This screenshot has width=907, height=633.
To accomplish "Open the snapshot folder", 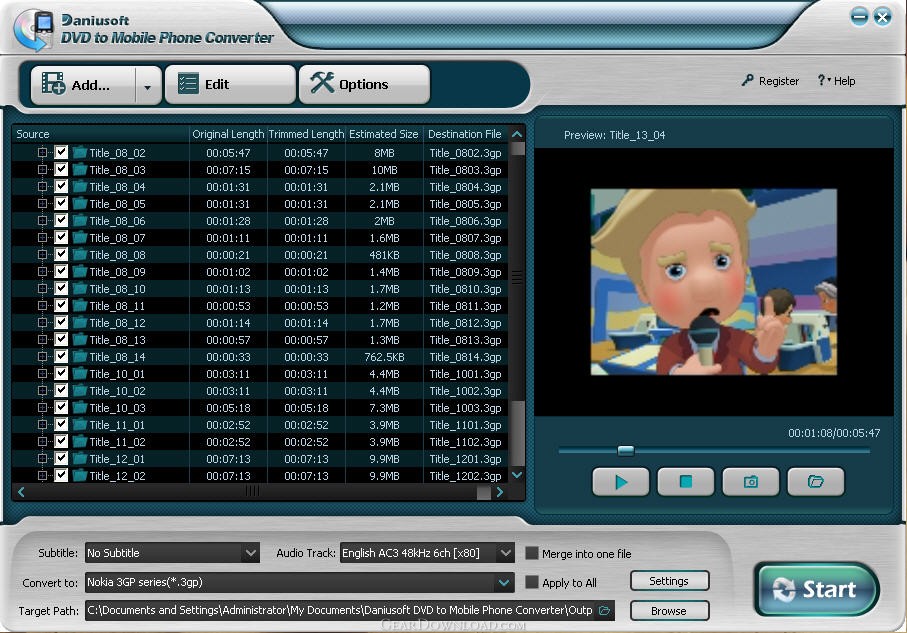I will click(x=816, y=482).
